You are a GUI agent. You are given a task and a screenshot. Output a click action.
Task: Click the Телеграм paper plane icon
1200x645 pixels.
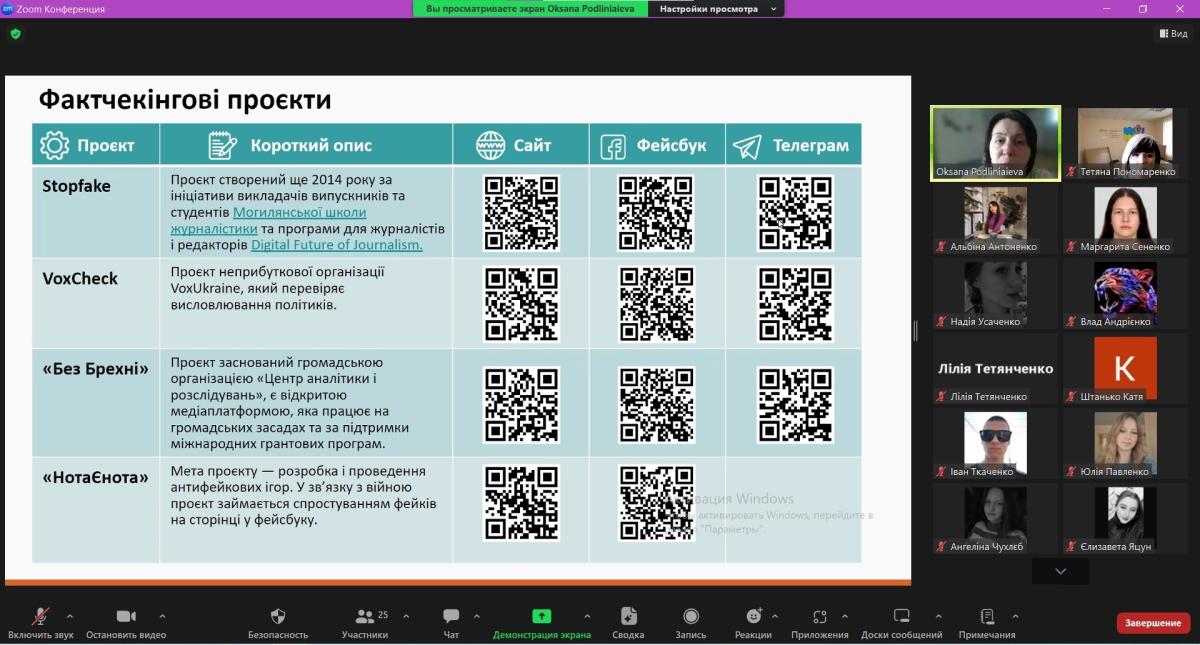[x=747, y=147]
